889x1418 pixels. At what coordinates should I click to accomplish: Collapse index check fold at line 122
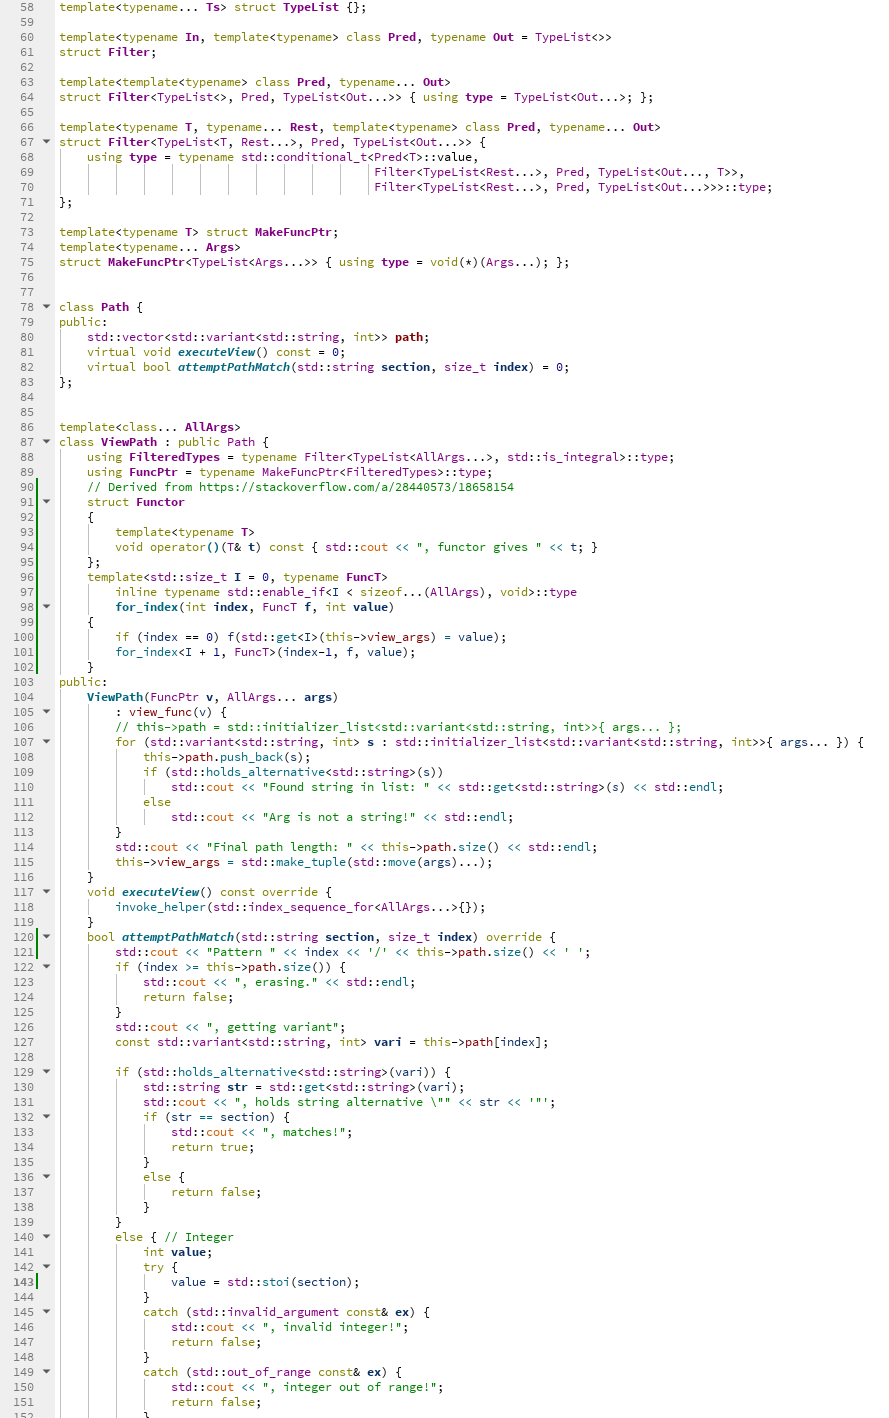(x=46, y=967)
